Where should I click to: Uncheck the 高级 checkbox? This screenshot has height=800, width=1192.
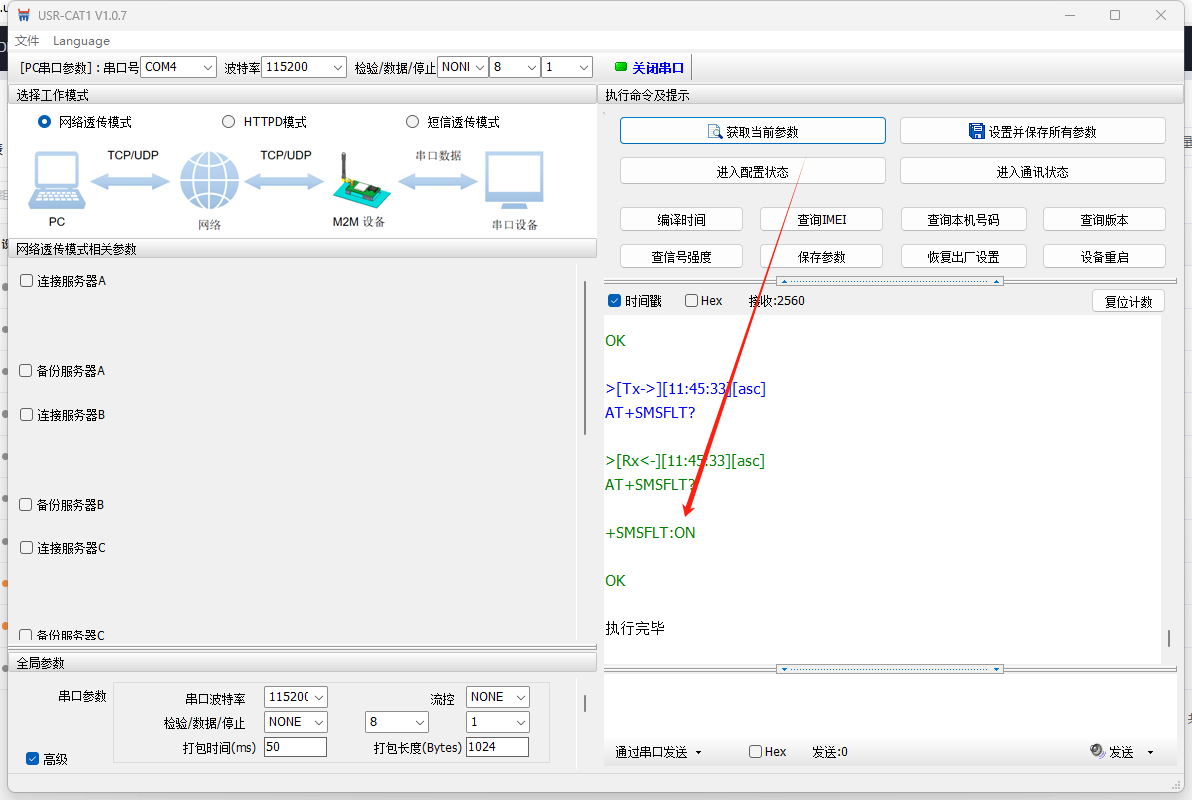32,759
